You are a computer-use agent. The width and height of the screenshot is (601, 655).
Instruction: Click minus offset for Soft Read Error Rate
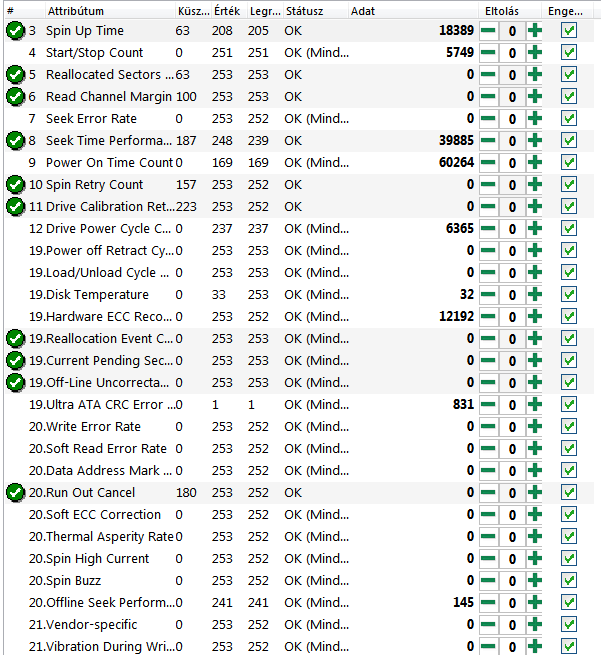488,449
